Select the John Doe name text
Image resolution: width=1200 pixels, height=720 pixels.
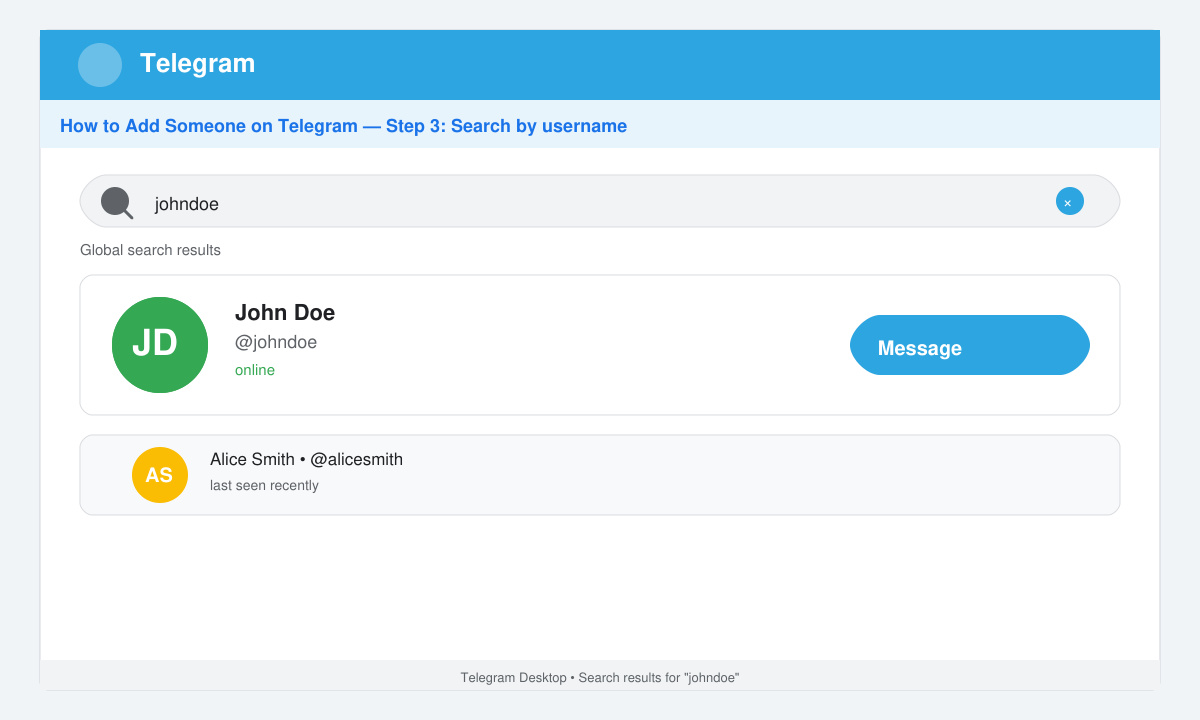[285, 313]
